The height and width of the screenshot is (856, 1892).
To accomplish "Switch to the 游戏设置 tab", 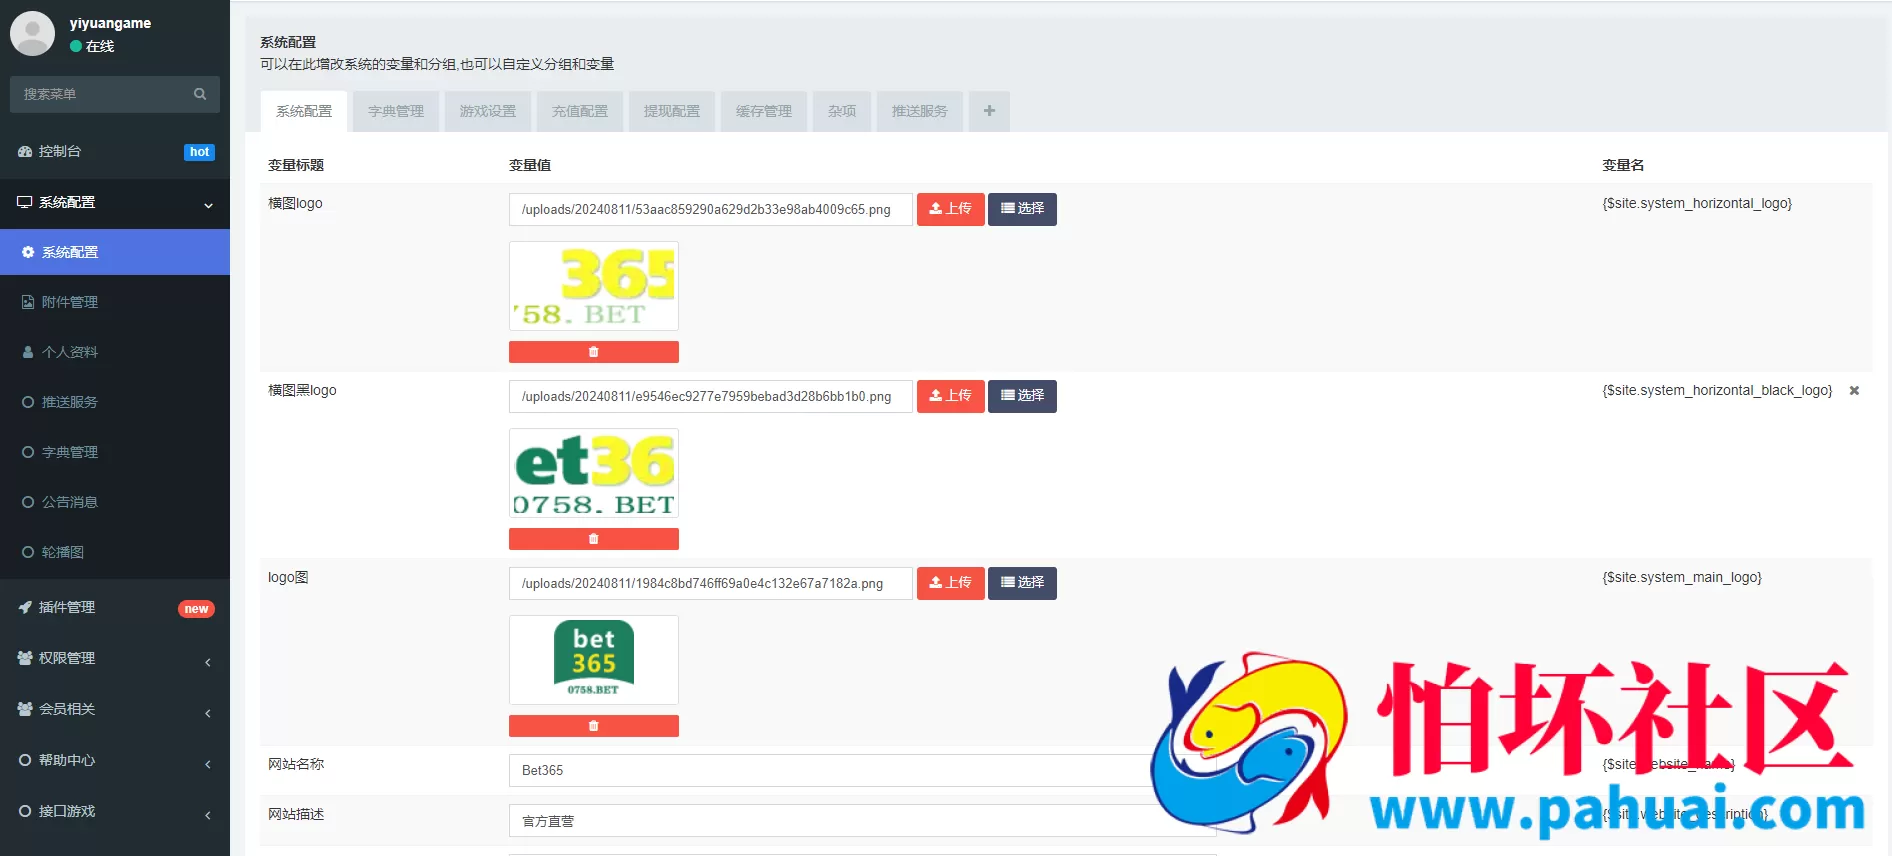I will [x=488, y=111].
